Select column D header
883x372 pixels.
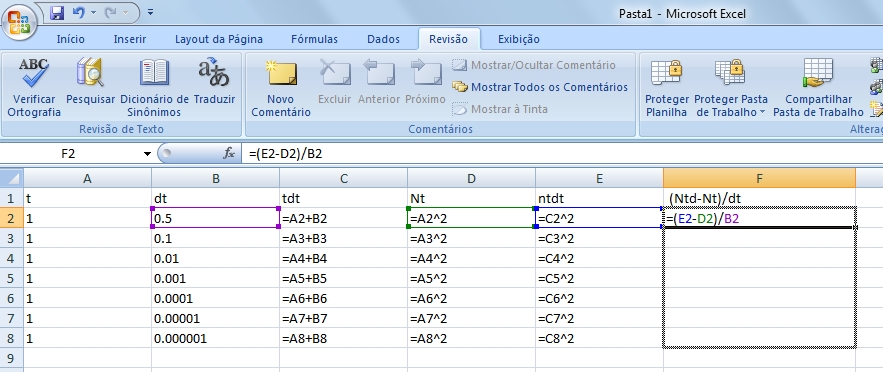point(471,178)
